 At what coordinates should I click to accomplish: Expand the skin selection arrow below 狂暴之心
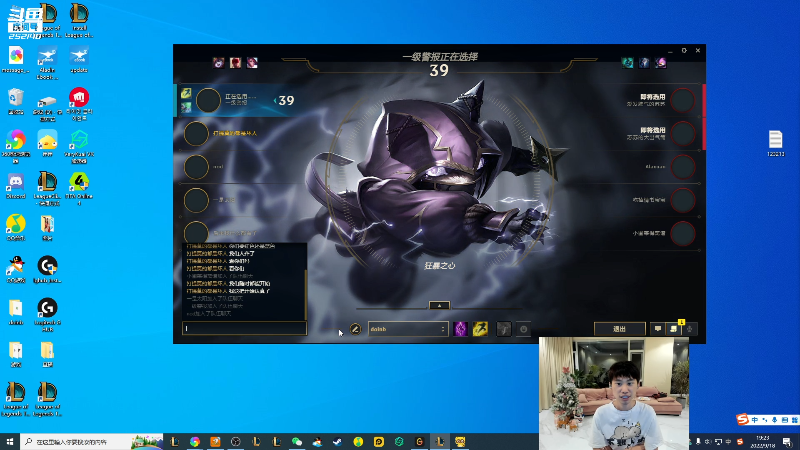click(x=439, y=306)
